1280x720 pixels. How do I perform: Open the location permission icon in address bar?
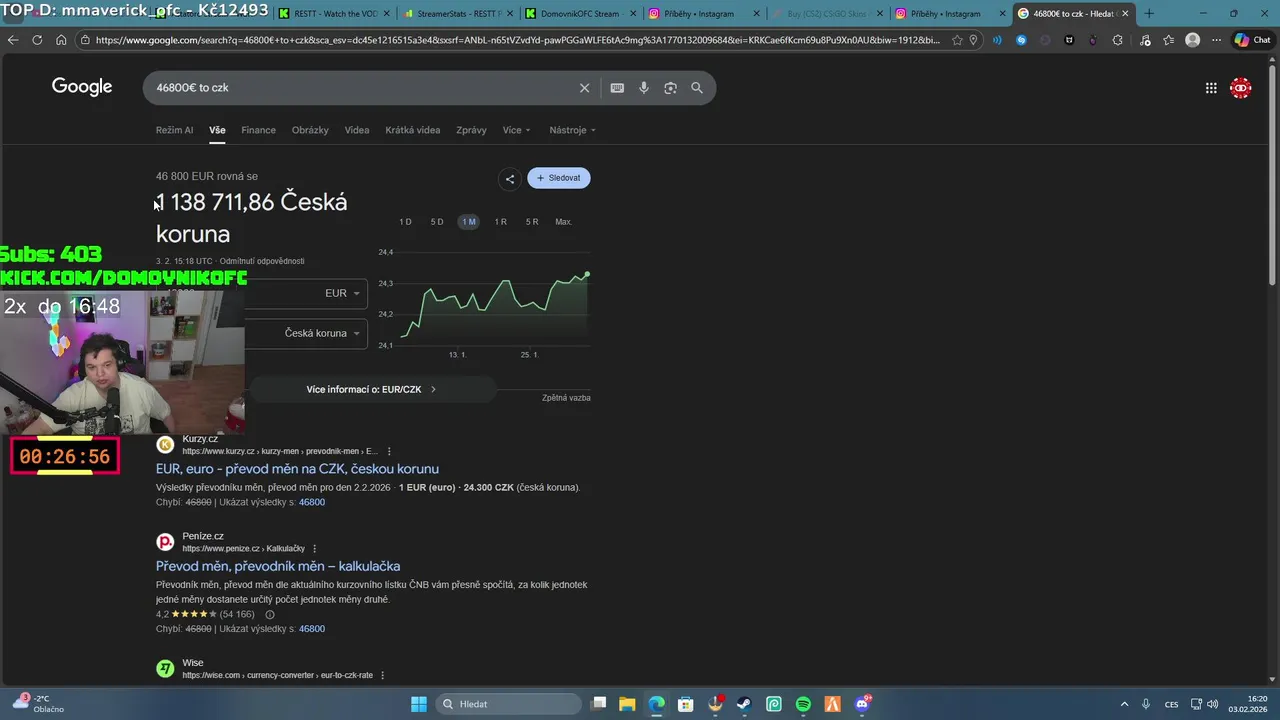(x=973, y=40)
